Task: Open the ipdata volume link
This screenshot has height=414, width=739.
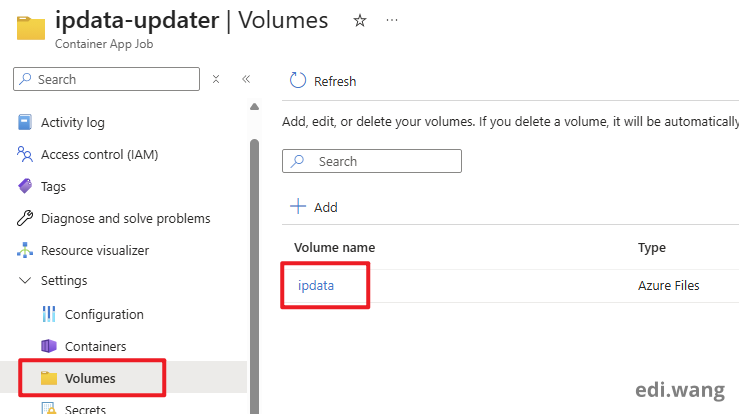Action: click(x=316, y=286)
